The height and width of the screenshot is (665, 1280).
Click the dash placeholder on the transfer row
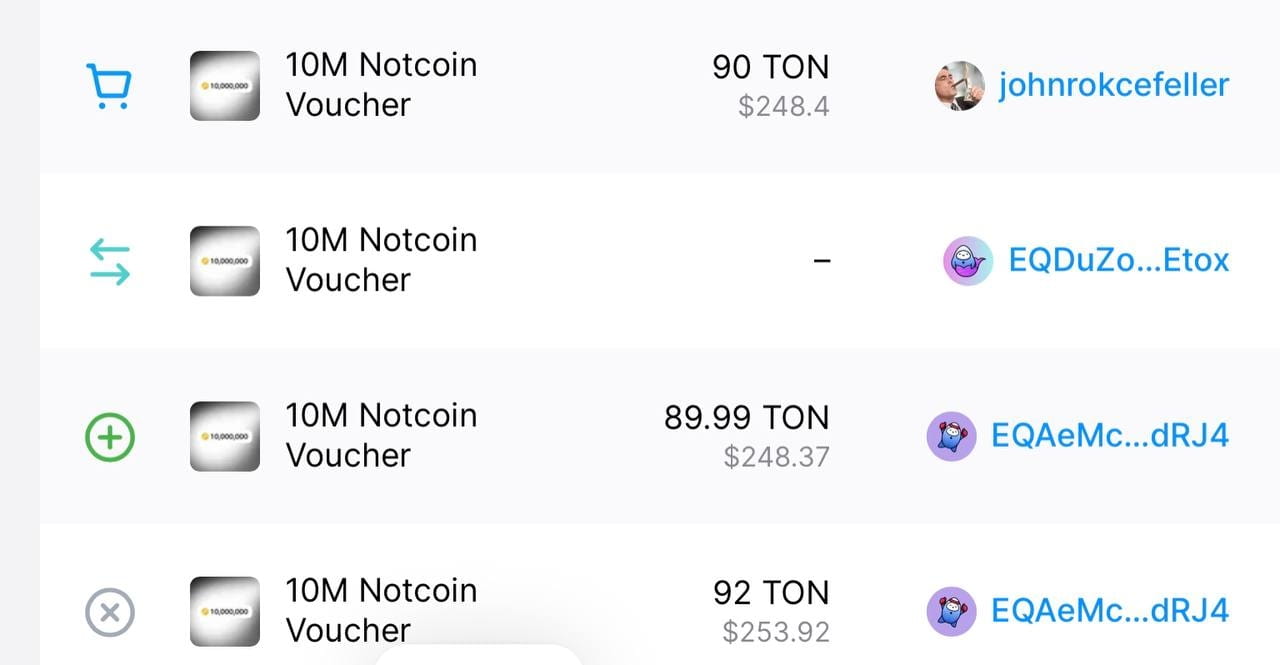tap(822, 260)
